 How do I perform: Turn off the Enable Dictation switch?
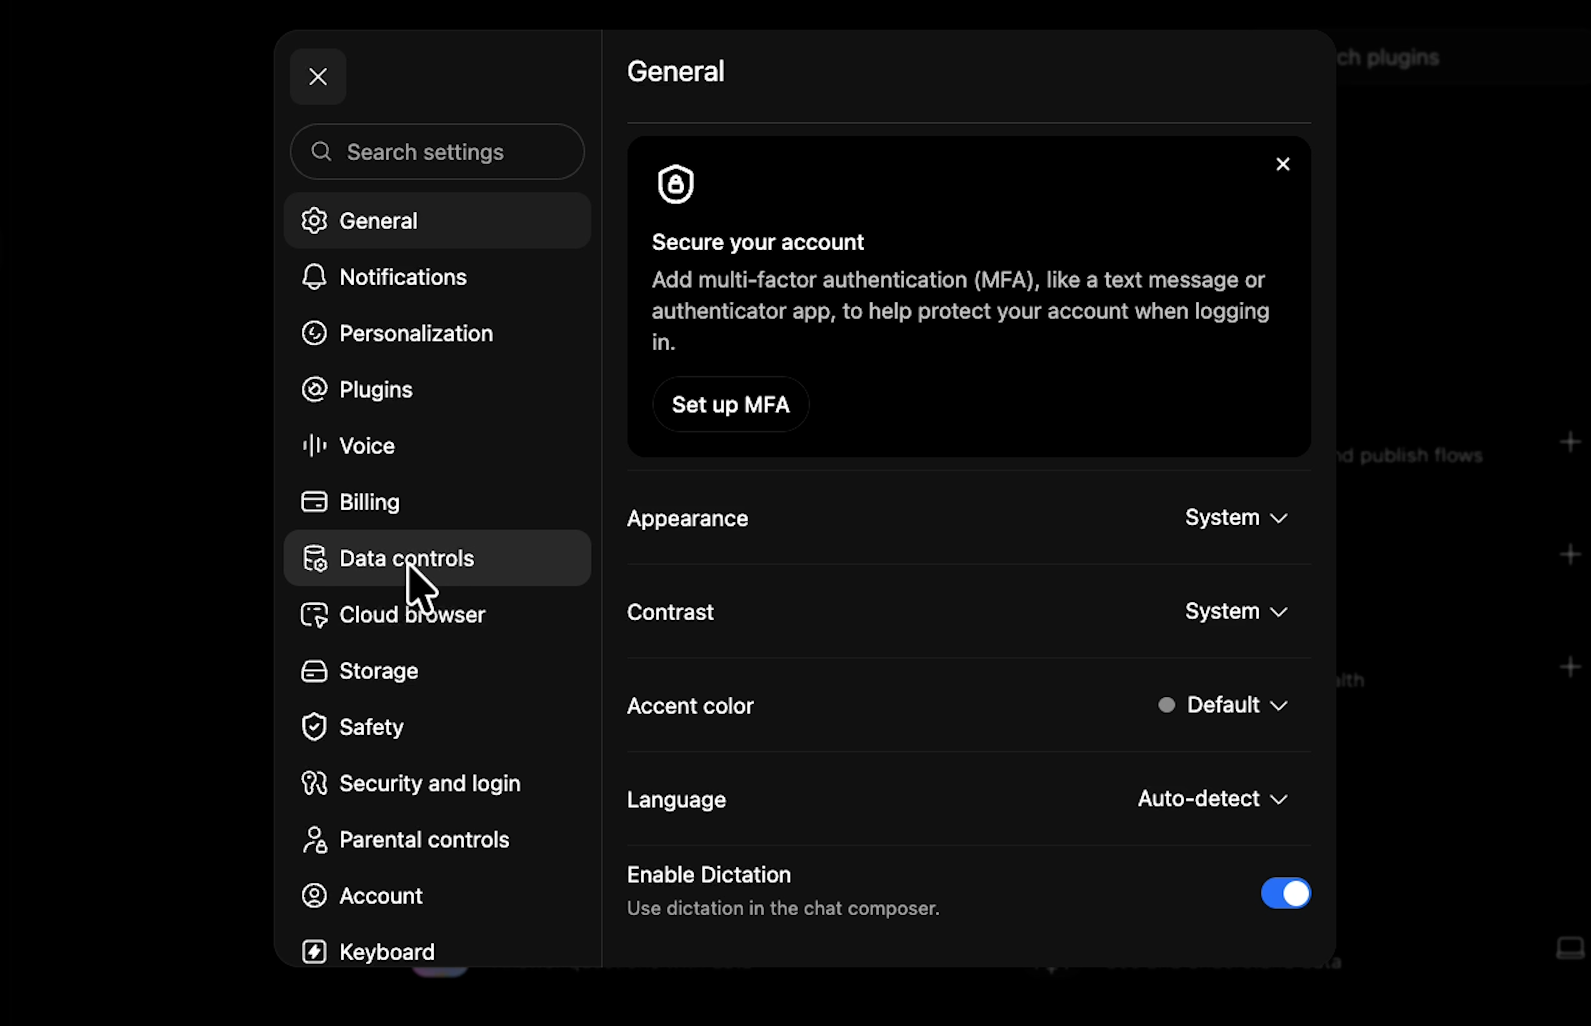tap(1285, 893)
